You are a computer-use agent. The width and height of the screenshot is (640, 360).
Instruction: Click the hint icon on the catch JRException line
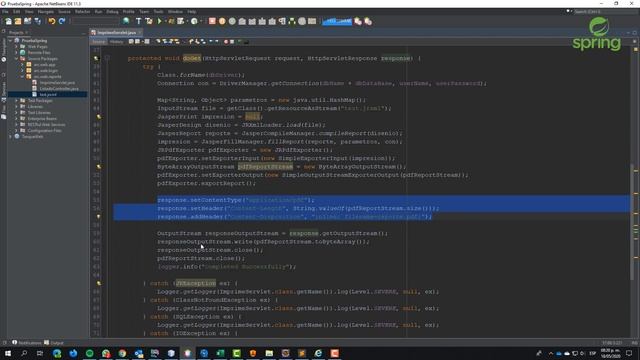(x=99, y=283)
